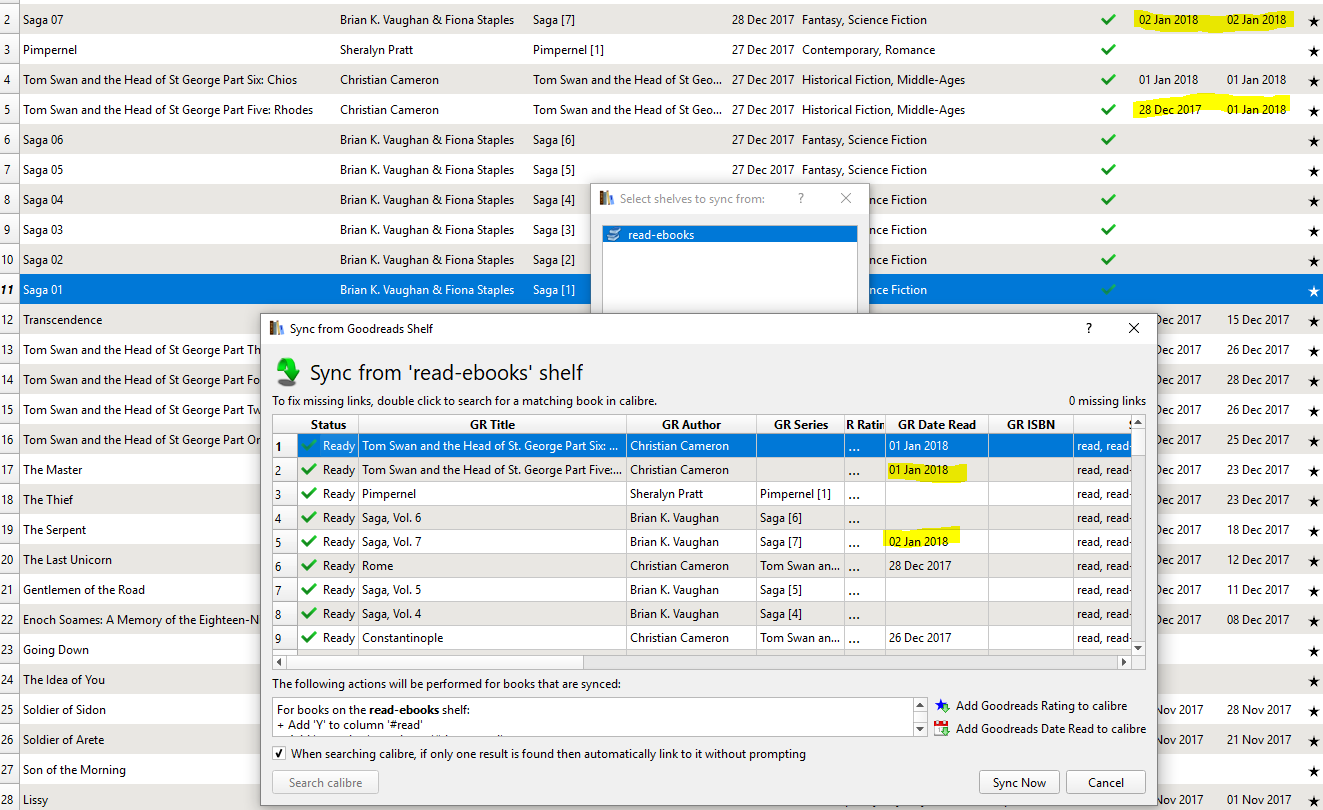Click the "The Serpent" title in the library
Image resolution: width=1323 pixels, height=810 pixels.
click(55, 530)
